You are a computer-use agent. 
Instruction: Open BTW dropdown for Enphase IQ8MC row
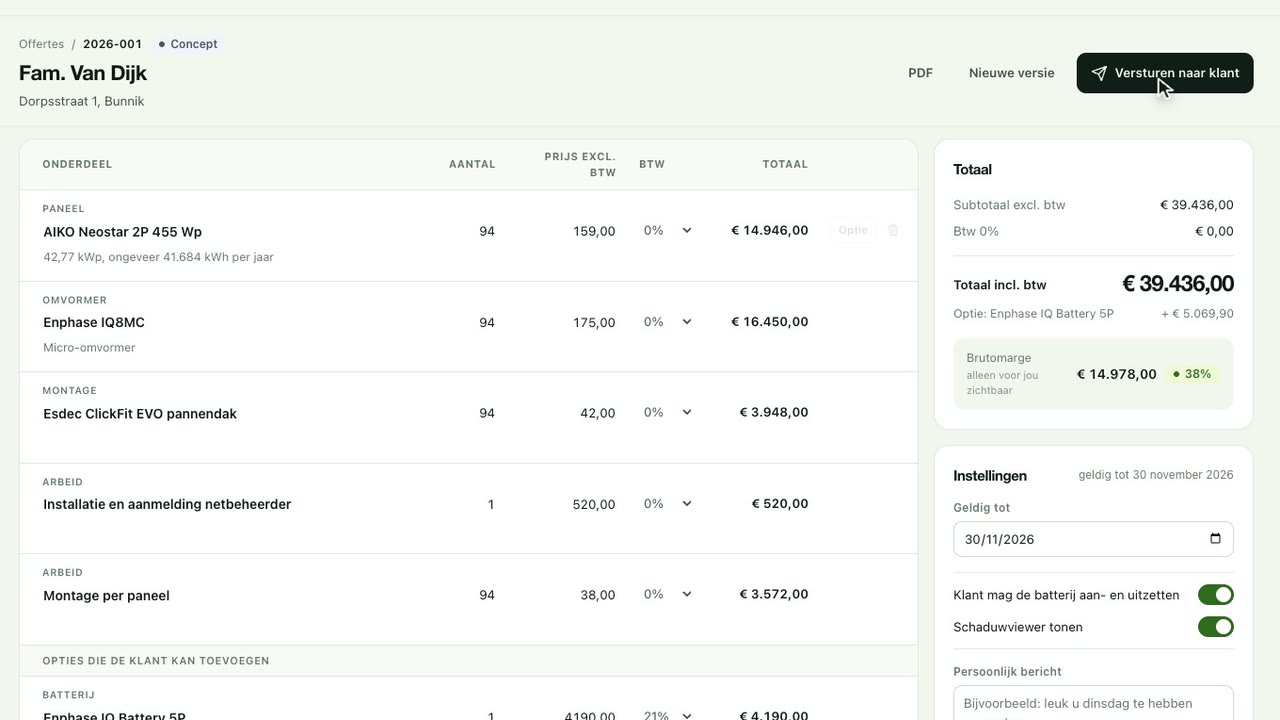click(x=667, y=322)
